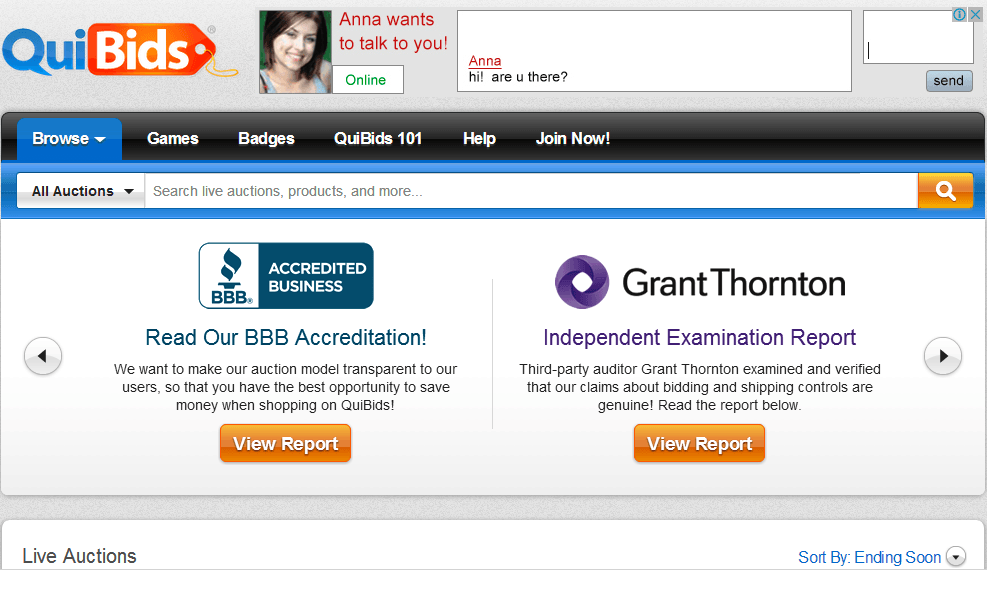987x592 pixels.
Task: Go to next carousel slide arrow
Action: (x=943, y=356)
